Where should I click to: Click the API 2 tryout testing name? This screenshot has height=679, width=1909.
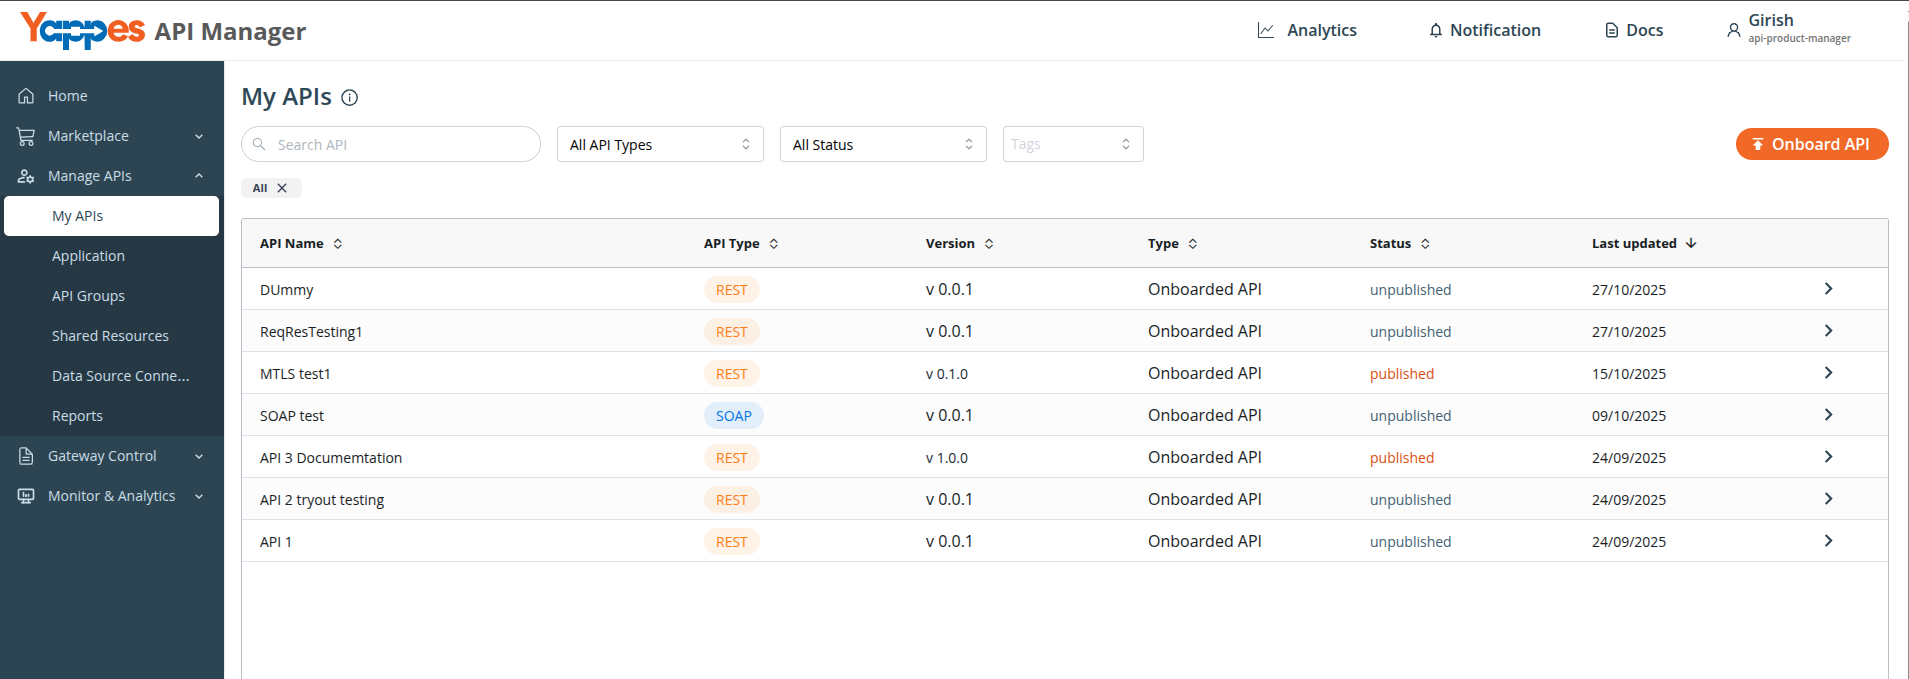coord(322,500)
